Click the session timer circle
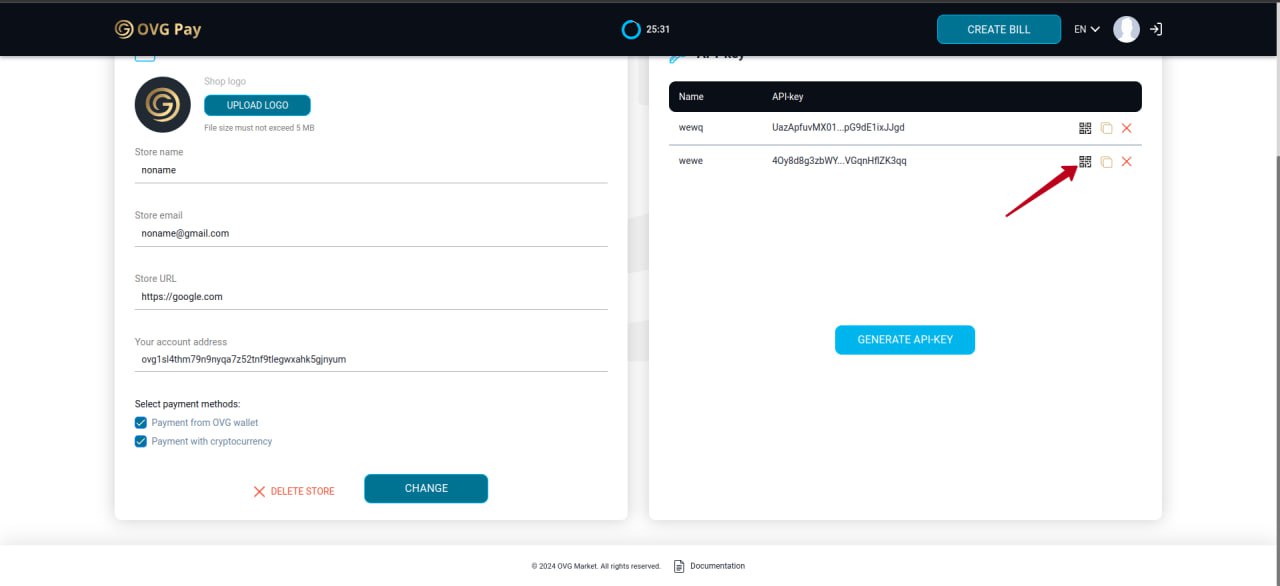1280x586 pixels. [631, 30]
